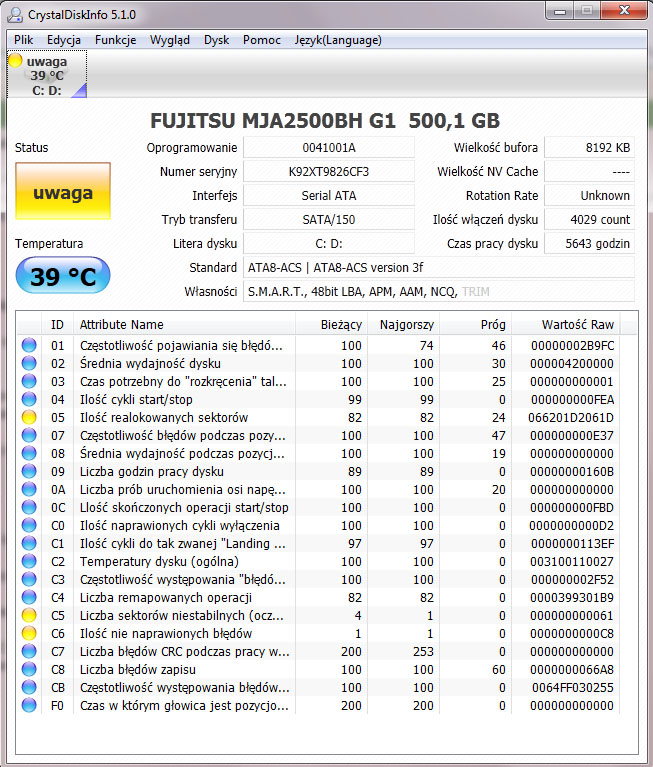The width and height of the screenshot is (653, 767).
Task: Click the blue status icon of row 01
Action: [x=29, y=345]
